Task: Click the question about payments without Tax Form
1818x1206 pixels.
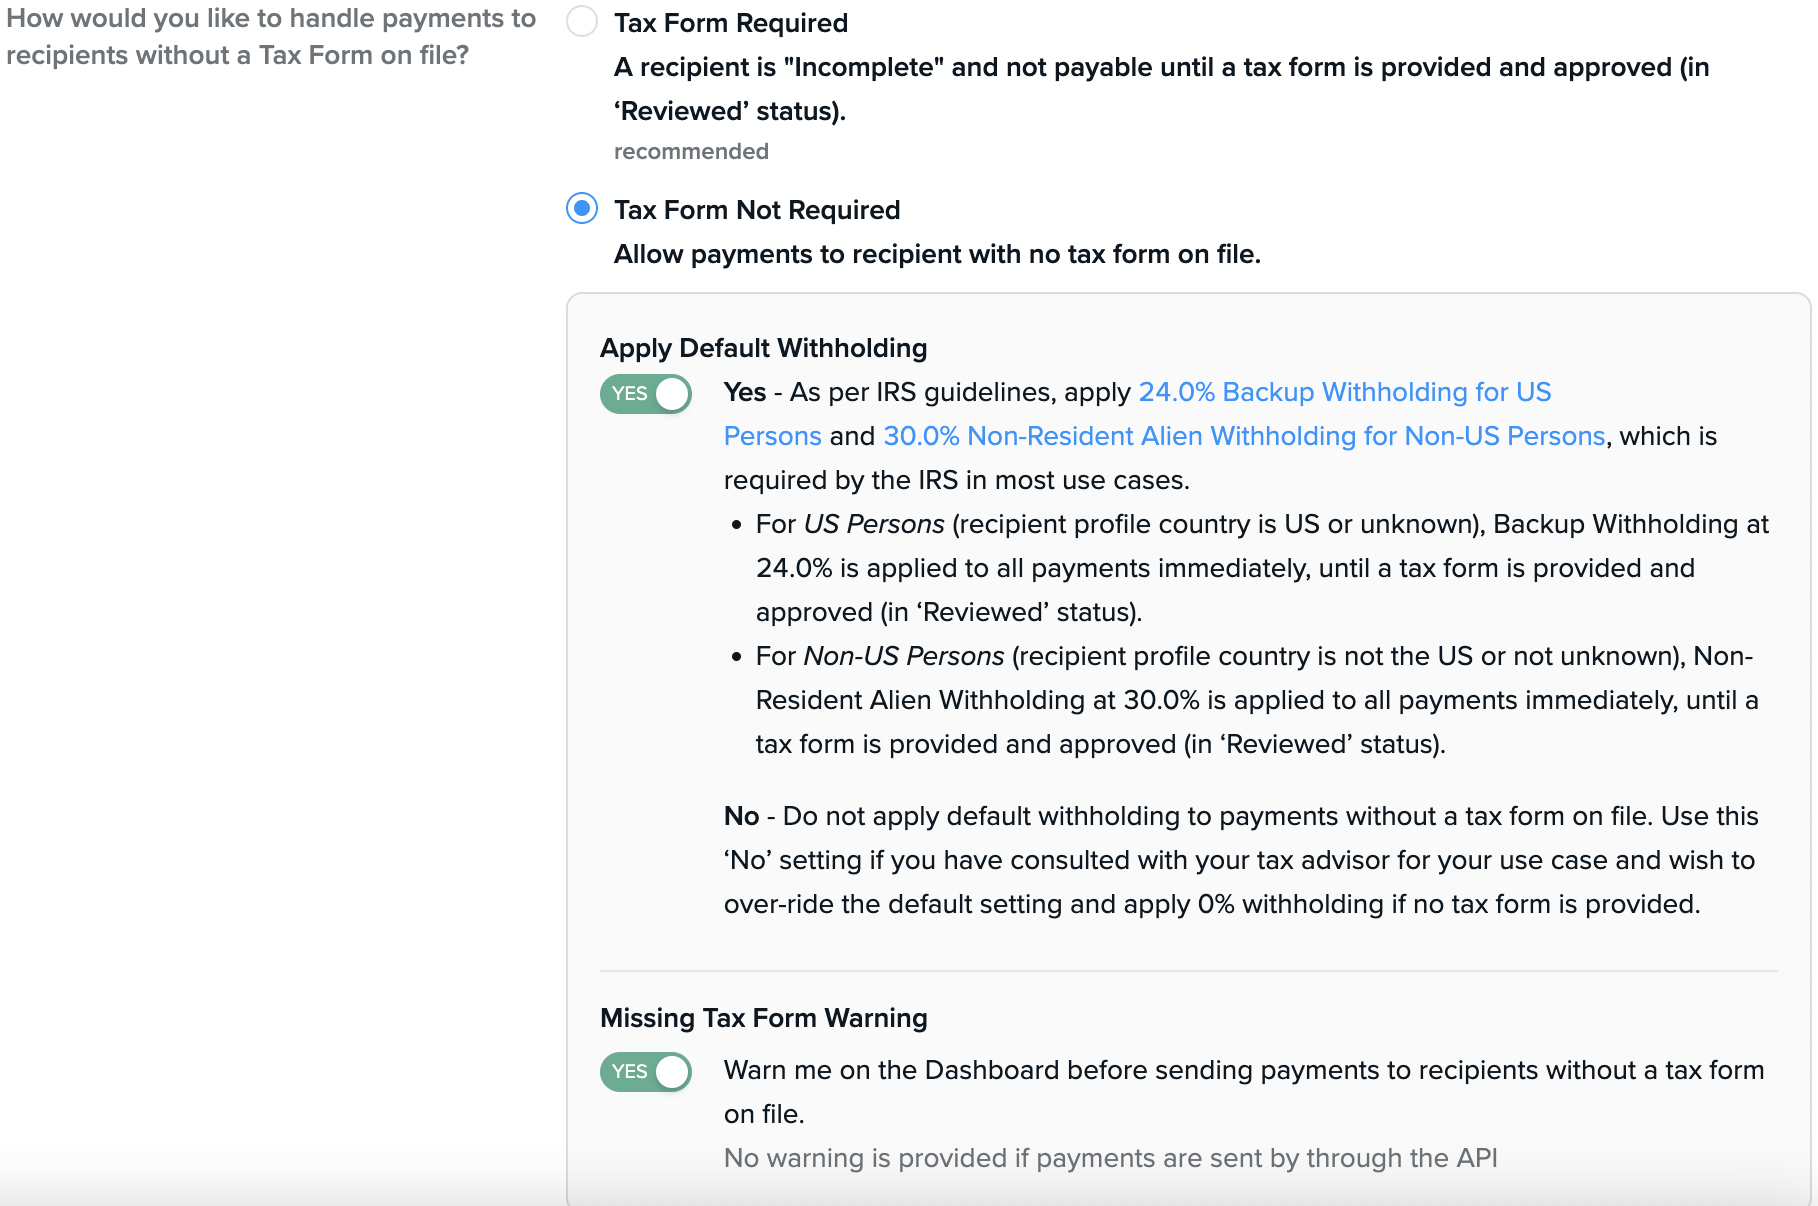Action: (x=270, y=37)
